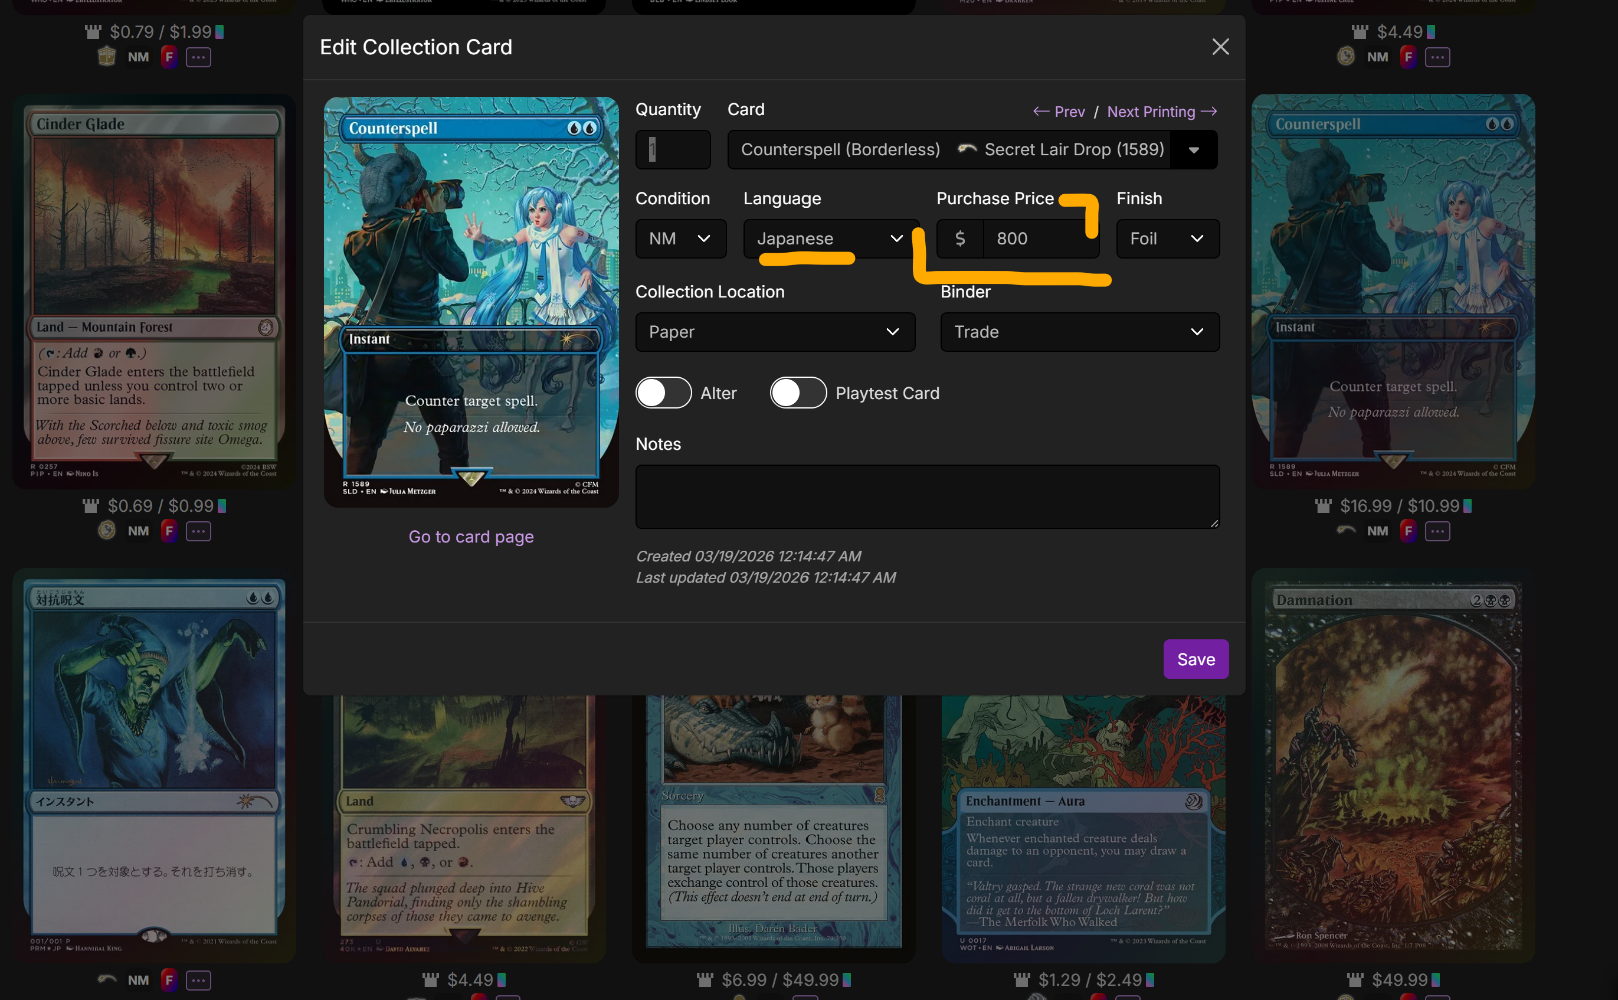Click the Purchase Price input field

[x=1038, y=239]
